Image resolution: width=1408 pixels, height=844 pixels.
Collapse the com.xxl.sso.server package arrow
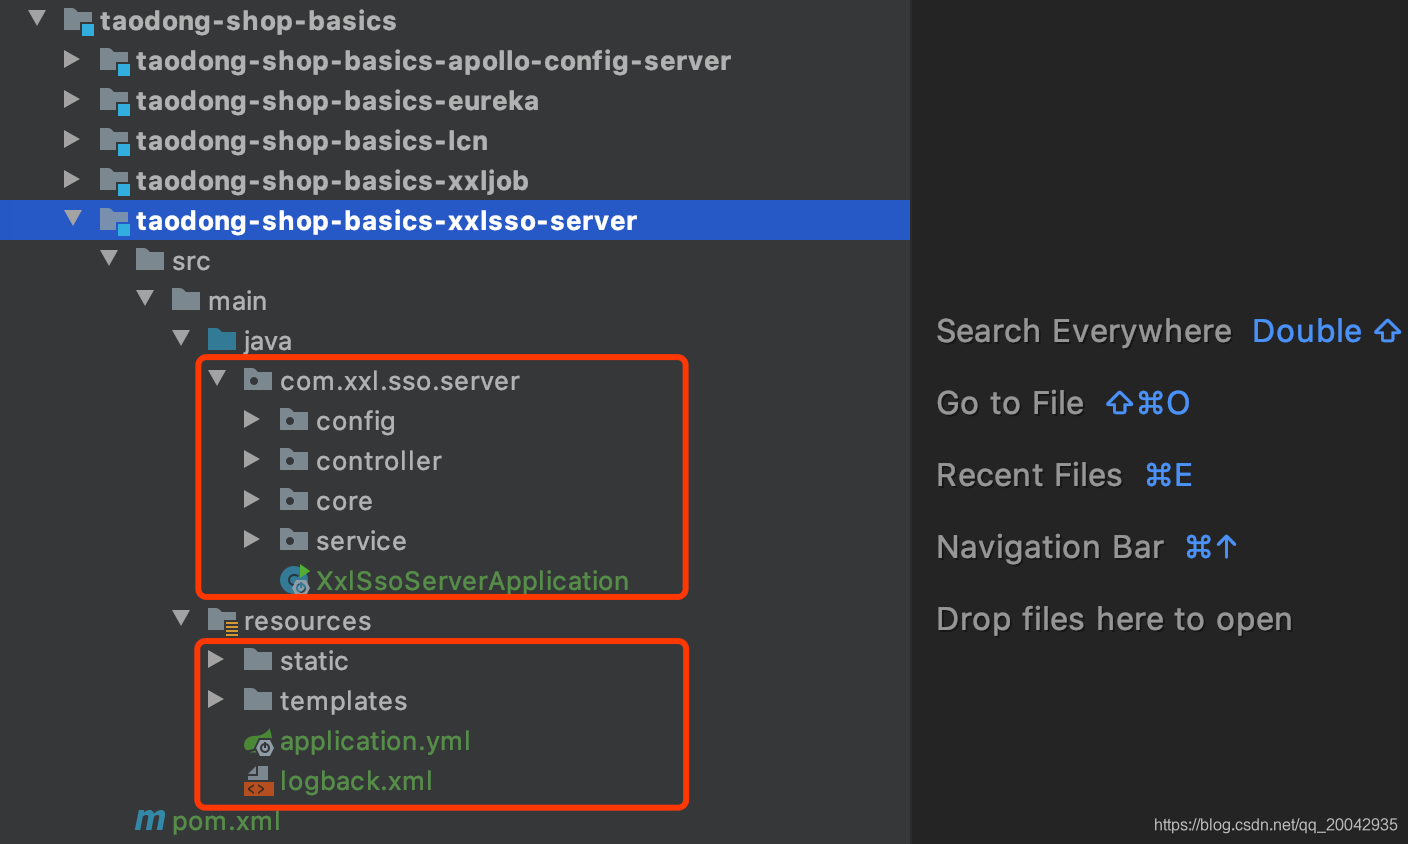click(217, 378)
